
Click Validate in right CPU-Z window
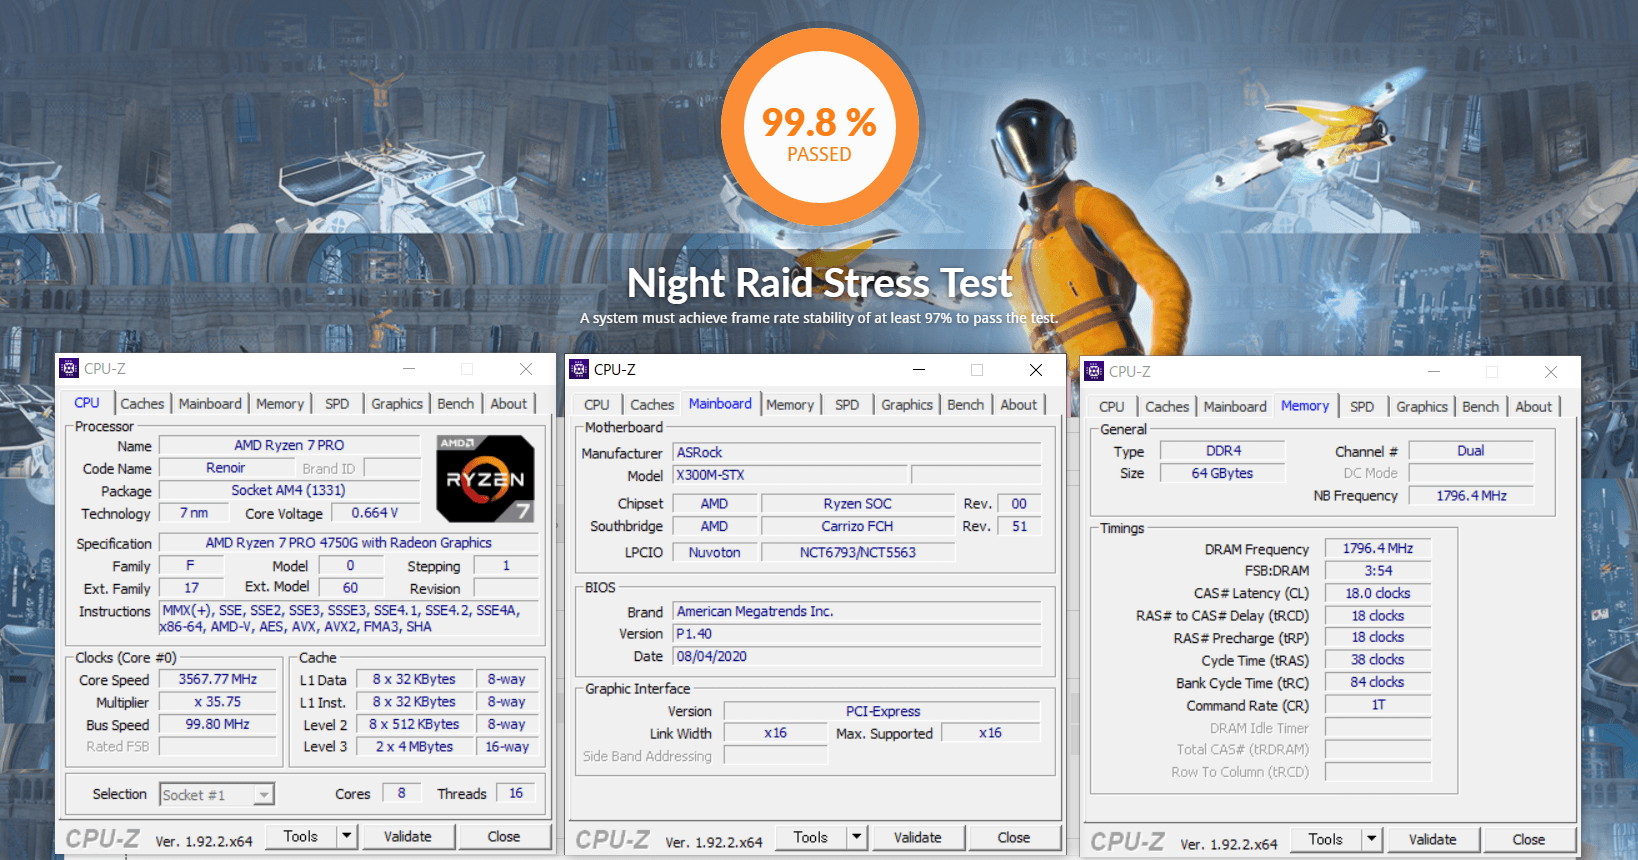(1433, 839)
